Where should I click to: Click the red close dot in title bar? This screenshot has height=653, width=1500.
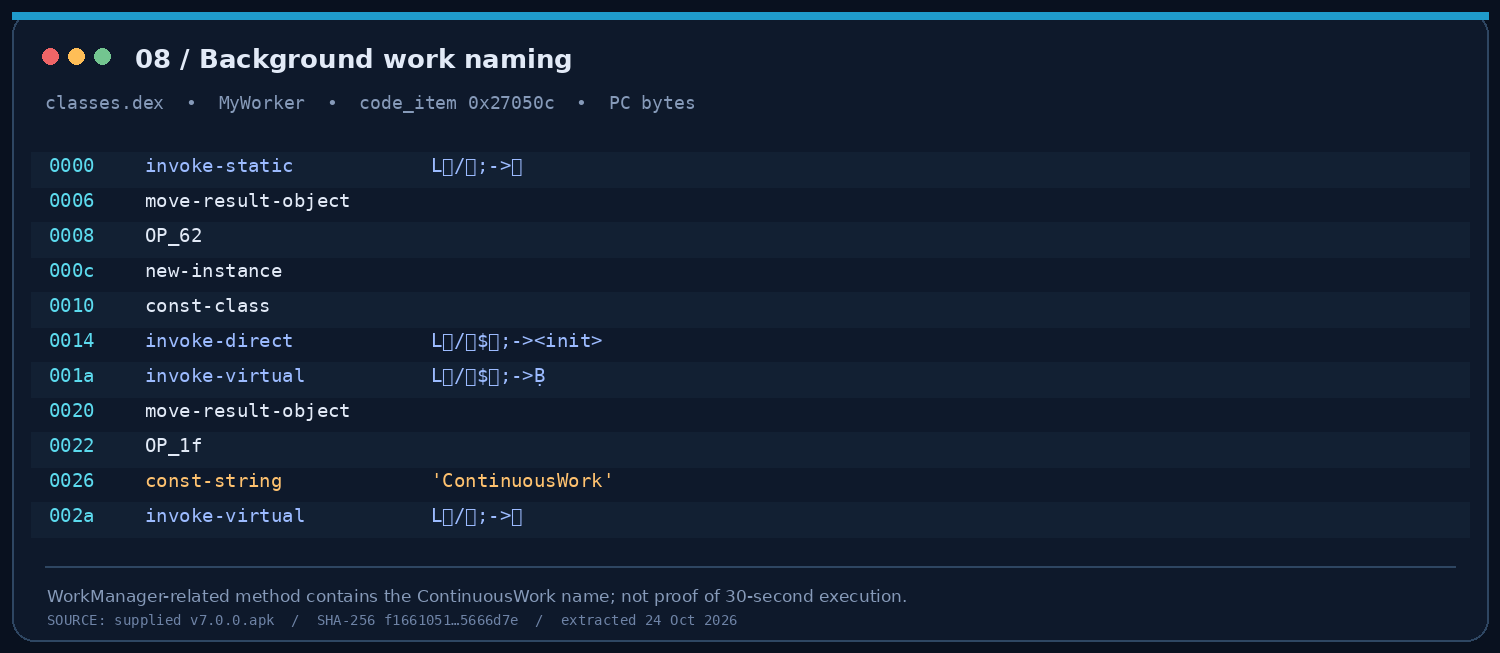[51, 57]
